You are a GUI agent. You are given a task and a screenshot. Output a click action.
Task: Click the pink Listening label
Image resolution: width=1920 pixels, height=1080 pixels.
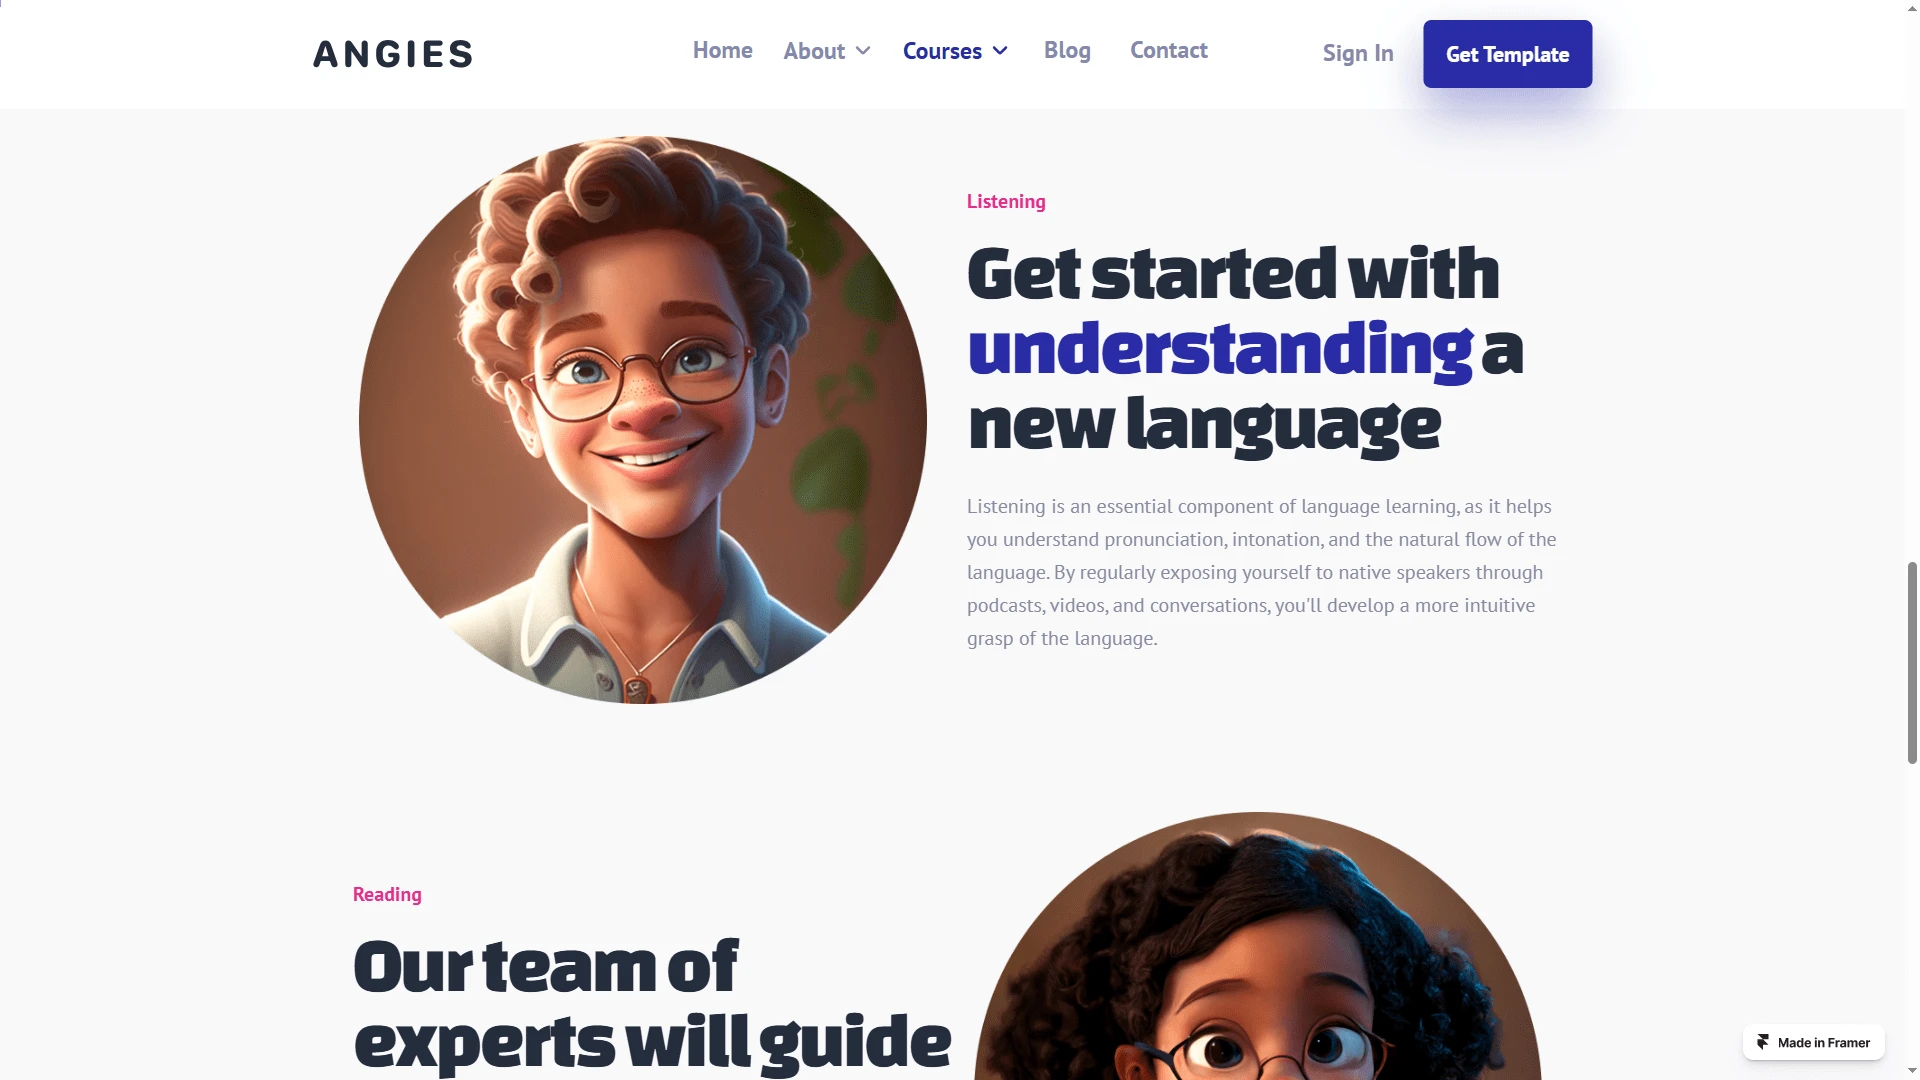coord(1006,202)
